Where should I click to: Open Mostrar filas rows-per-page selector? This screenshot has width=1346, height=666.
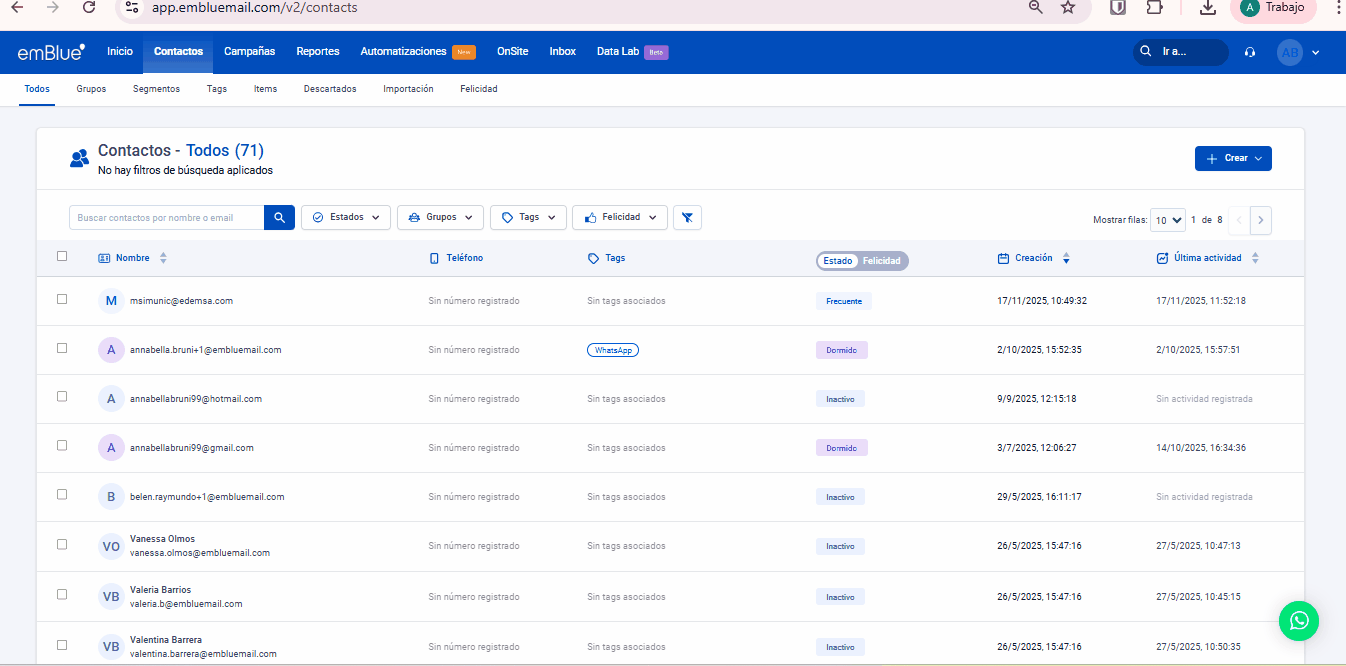(x=1168, y=220)
